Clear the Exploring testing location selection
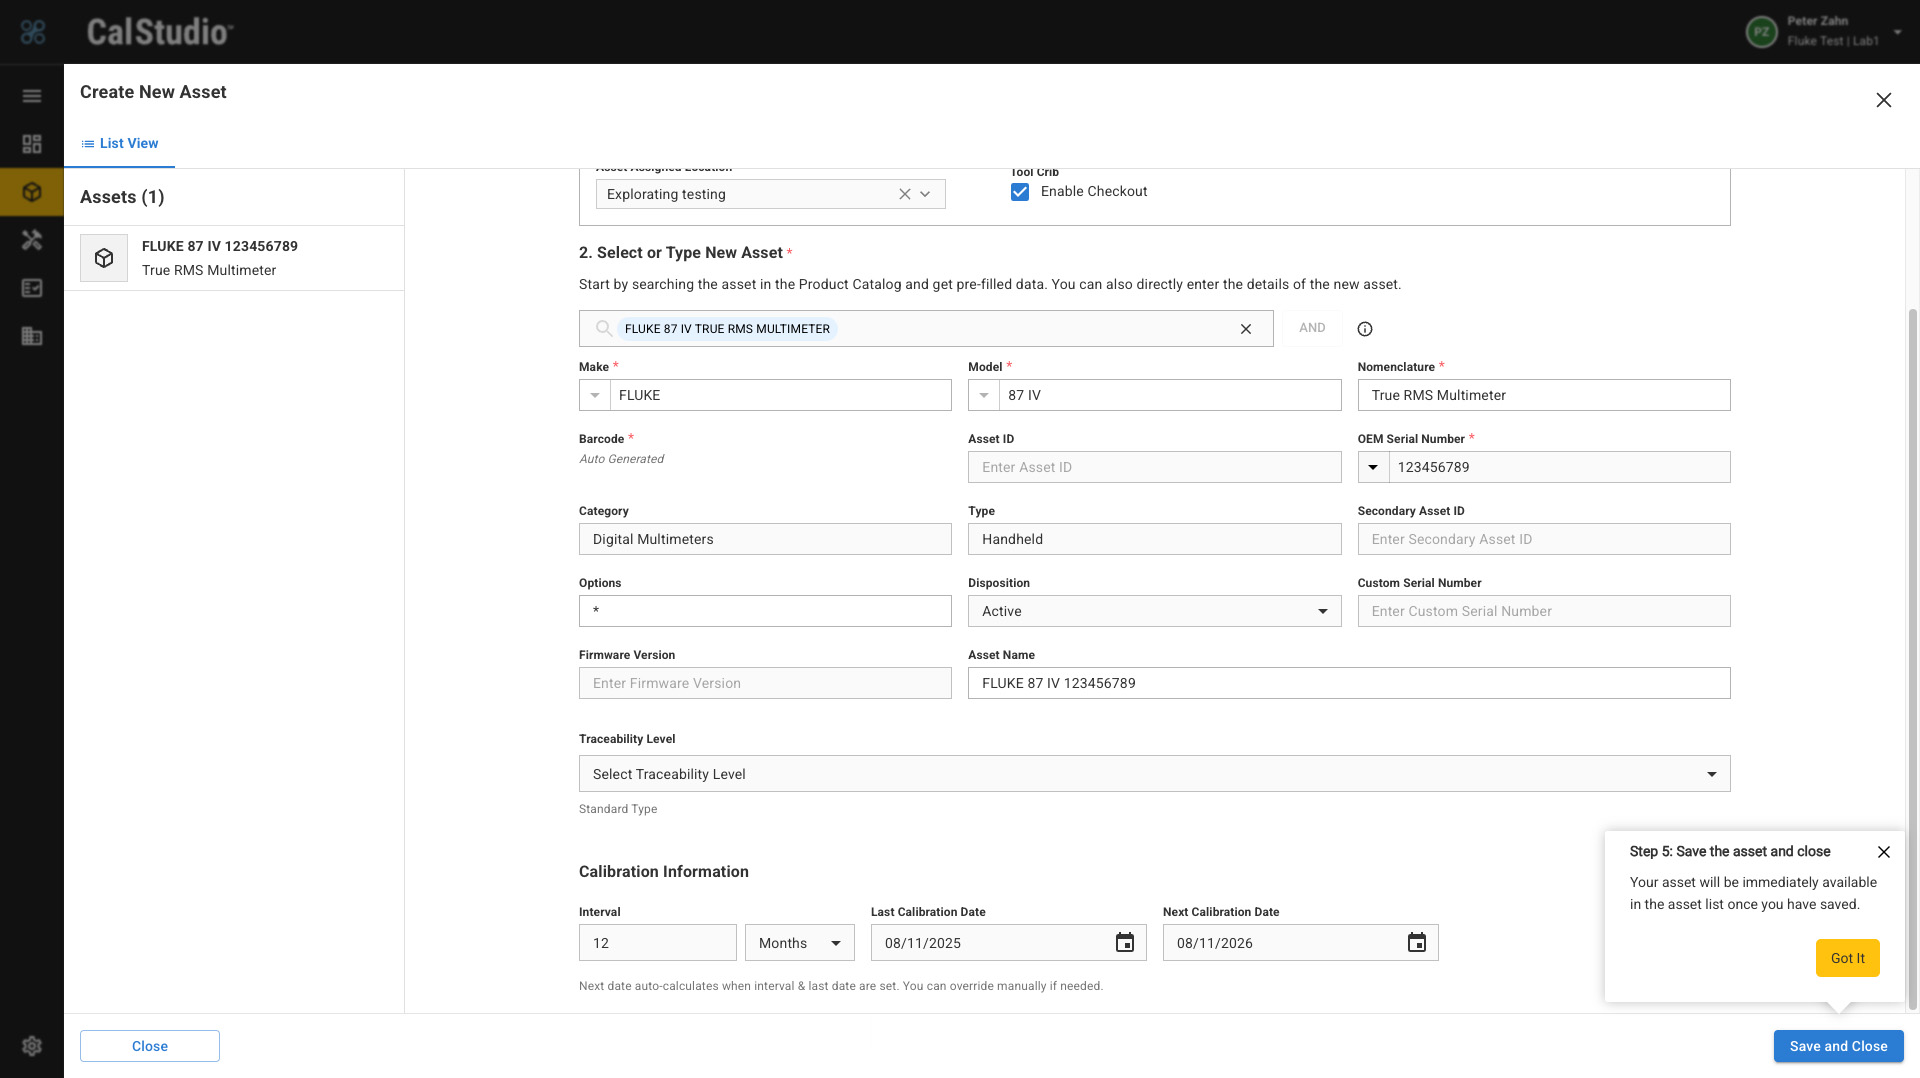Screen dimensions: 1920x1078 point(905,194)
